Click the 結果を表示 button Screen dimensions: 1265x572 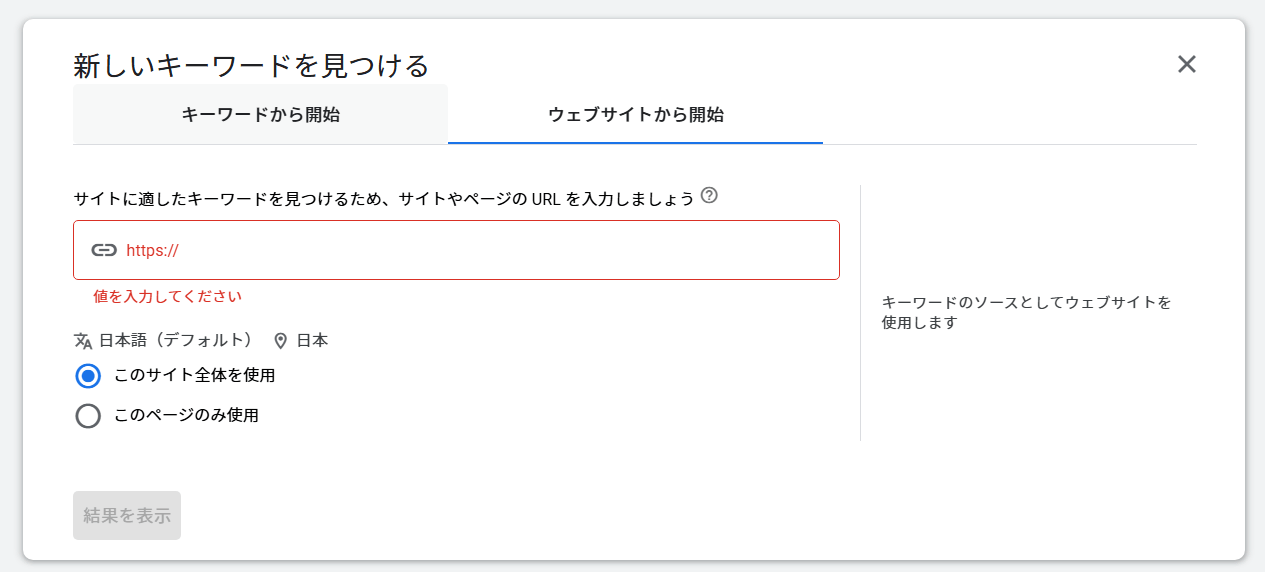click(127, 515)
